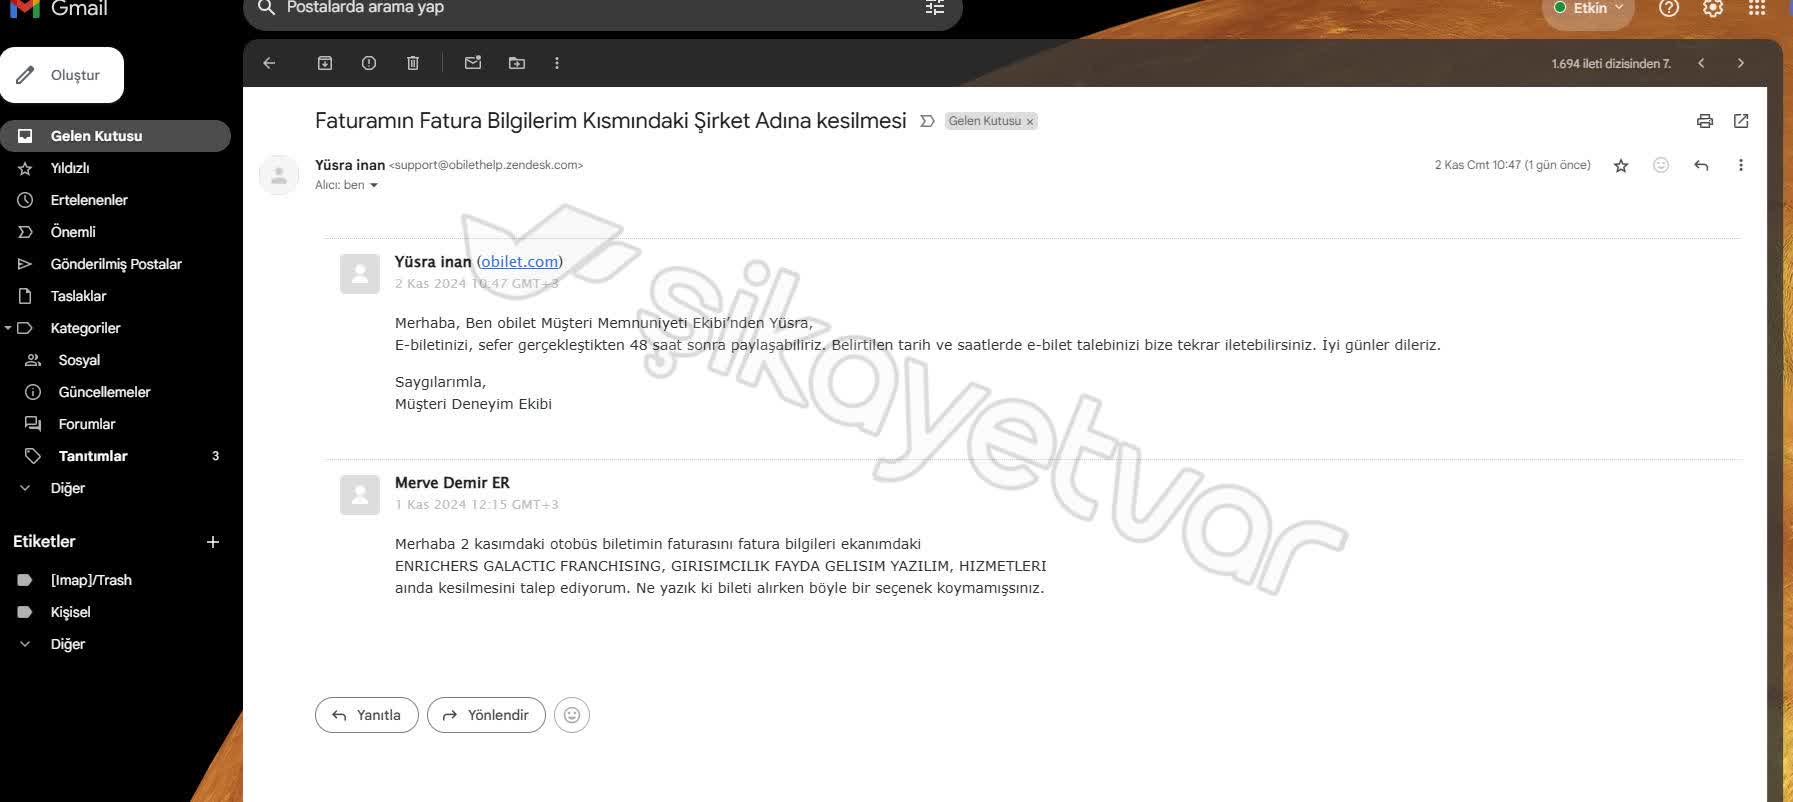Click the avatar beside Merve Demir ER
The image size is (1793, 802).
coord(360,495)
